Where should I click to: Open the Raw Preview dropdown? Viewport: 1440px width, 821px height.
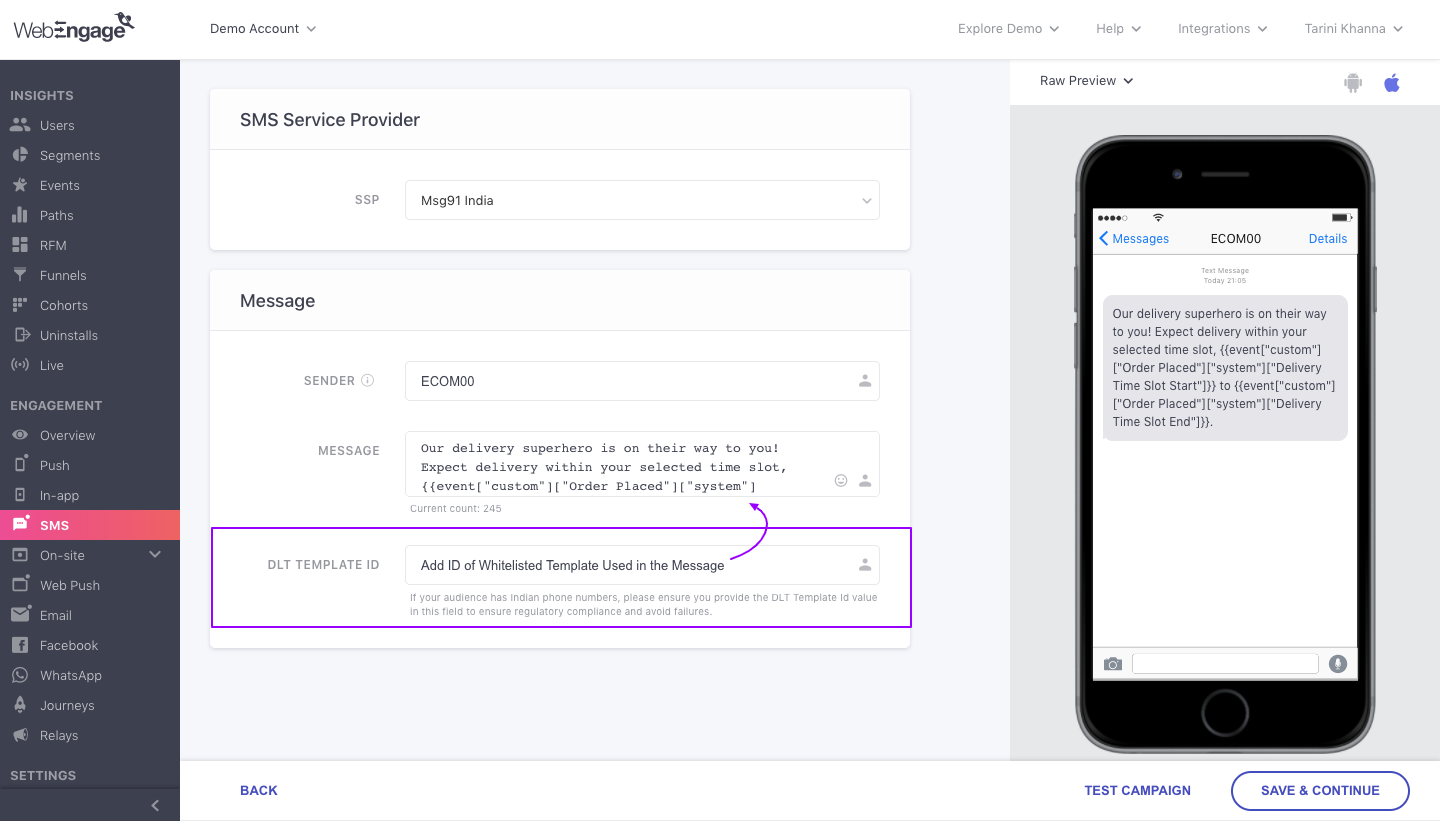(1087, 81)
